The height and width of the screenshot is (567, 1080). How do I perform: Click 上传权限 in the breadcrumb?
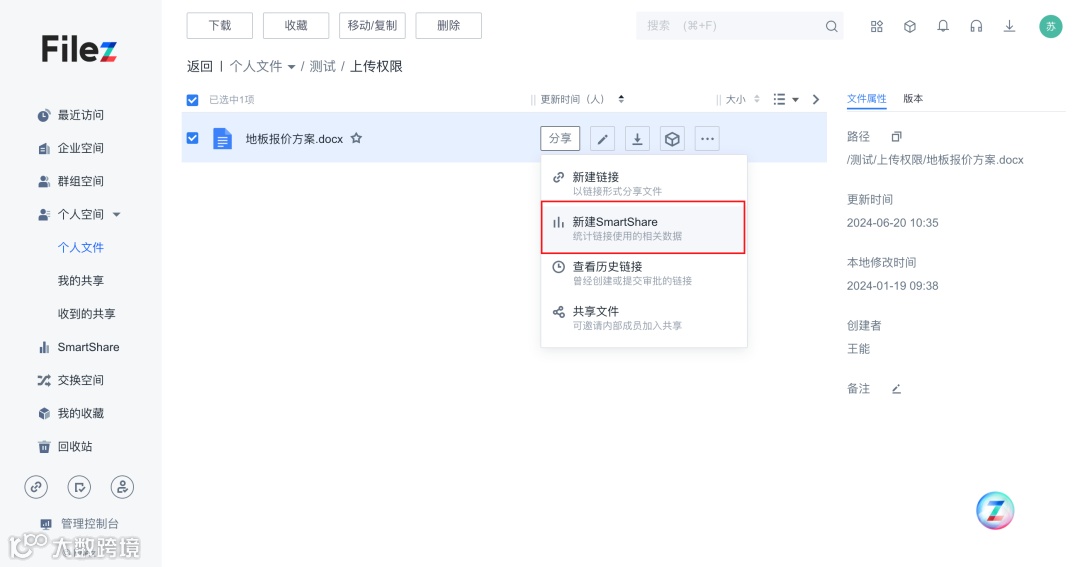pyautogui.click(x=376, y=66)
